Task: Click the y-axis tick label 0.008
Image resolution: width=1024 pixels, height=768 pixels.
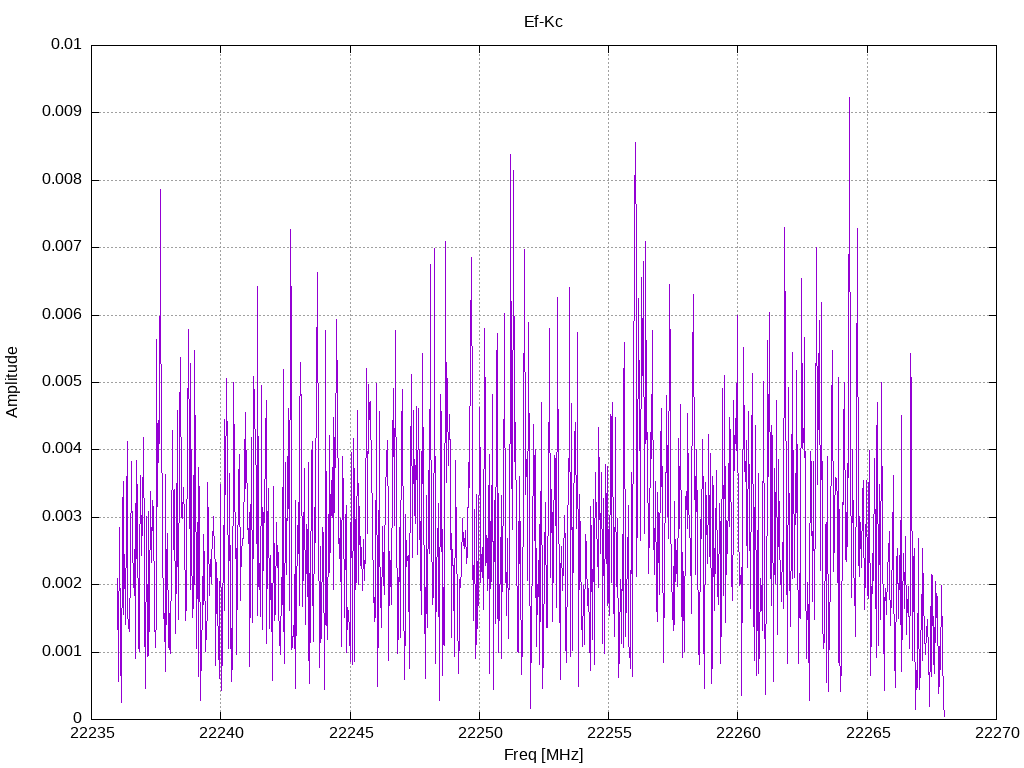Action: (62, 180)
